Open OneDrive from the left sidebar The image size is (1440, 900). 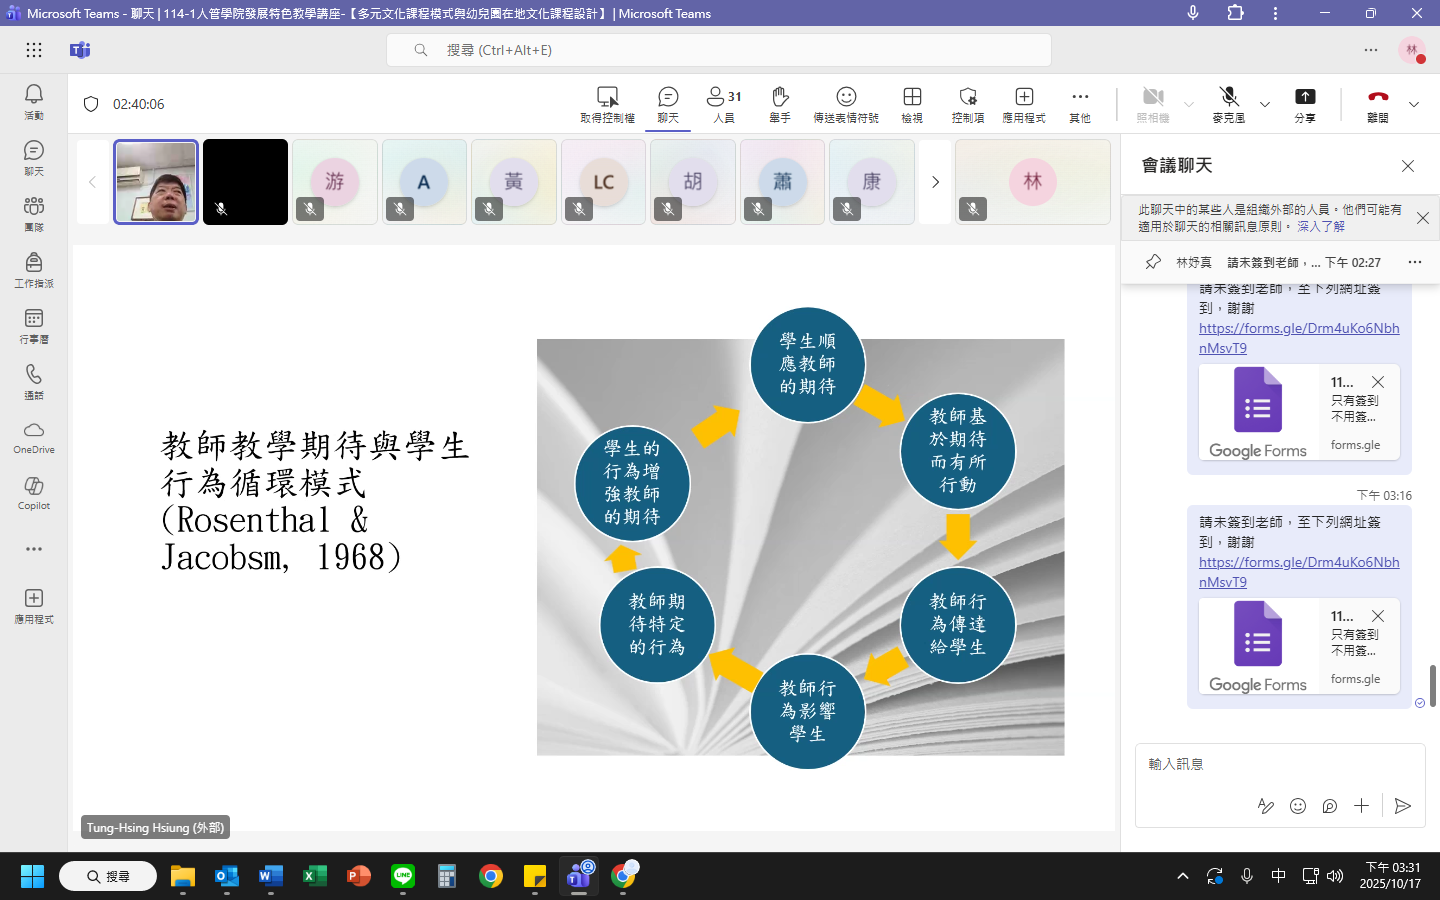pyautogui.click(x=33, y=436)
